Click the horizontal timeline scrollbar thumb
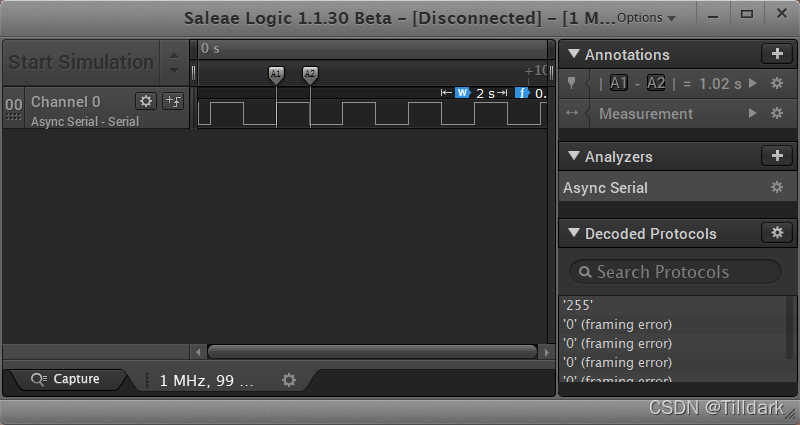The image size is (800, 425). coord(372,352)
